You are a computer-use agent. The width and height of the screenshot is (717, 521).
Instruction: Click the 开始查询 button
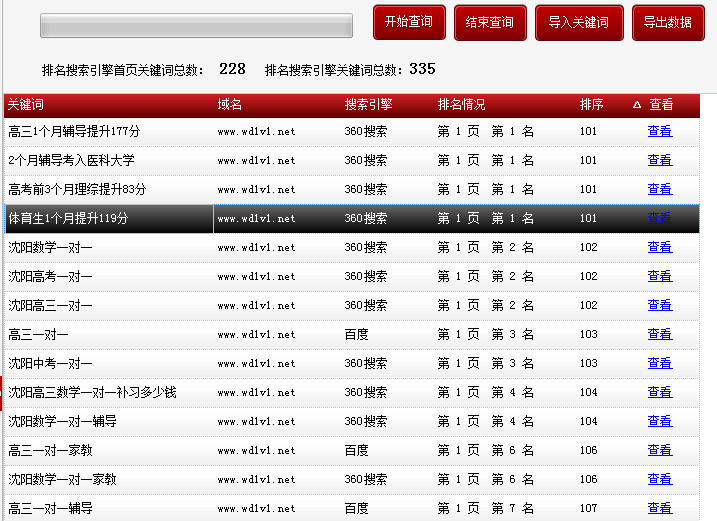tap(408, 23)
